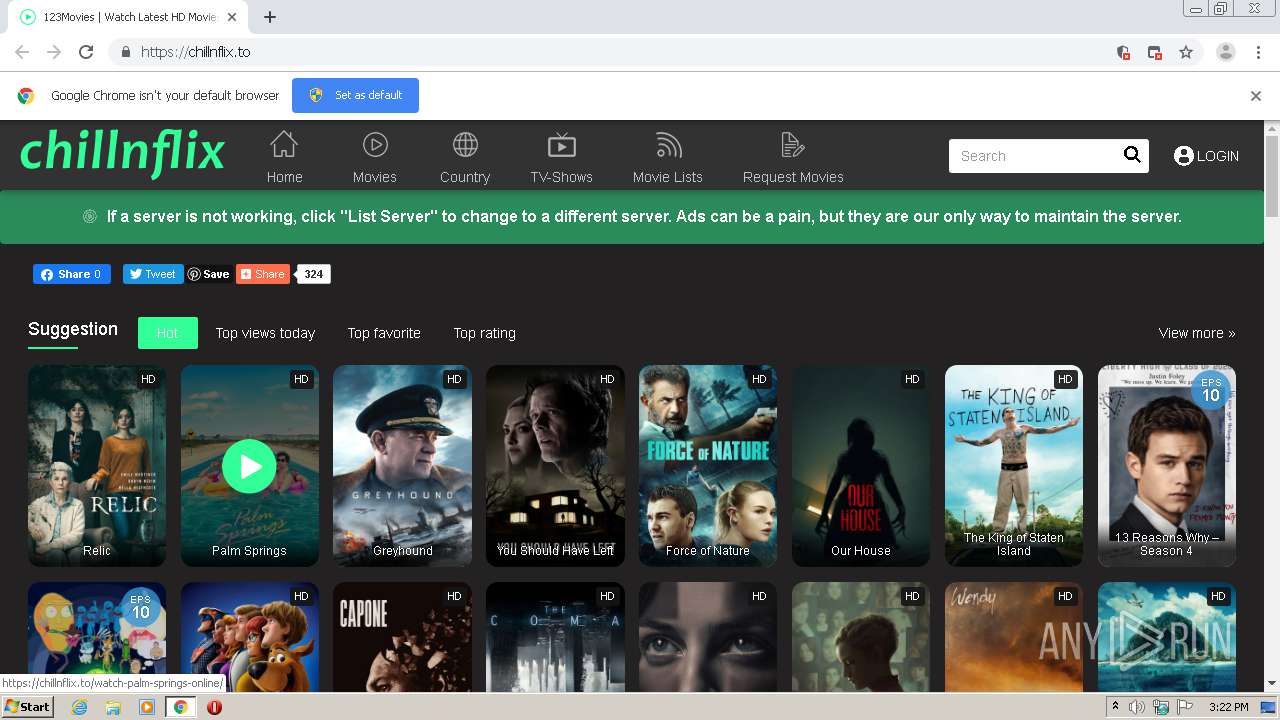Focus the Search input field

pyautogui.click(x=1034, y=156)
